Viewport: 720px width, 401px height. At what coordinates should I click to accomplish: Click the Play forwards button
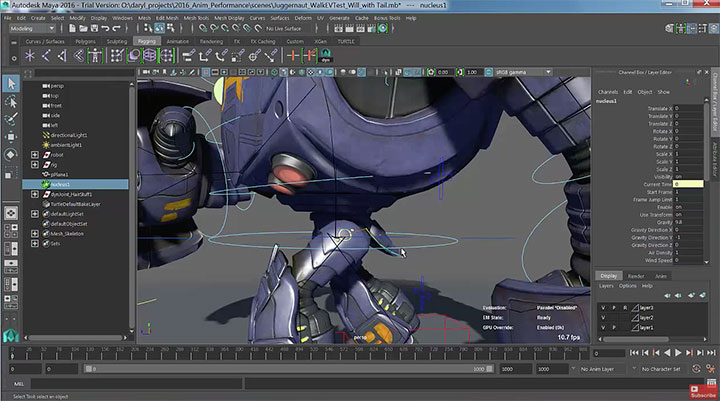tap(678, 353)
